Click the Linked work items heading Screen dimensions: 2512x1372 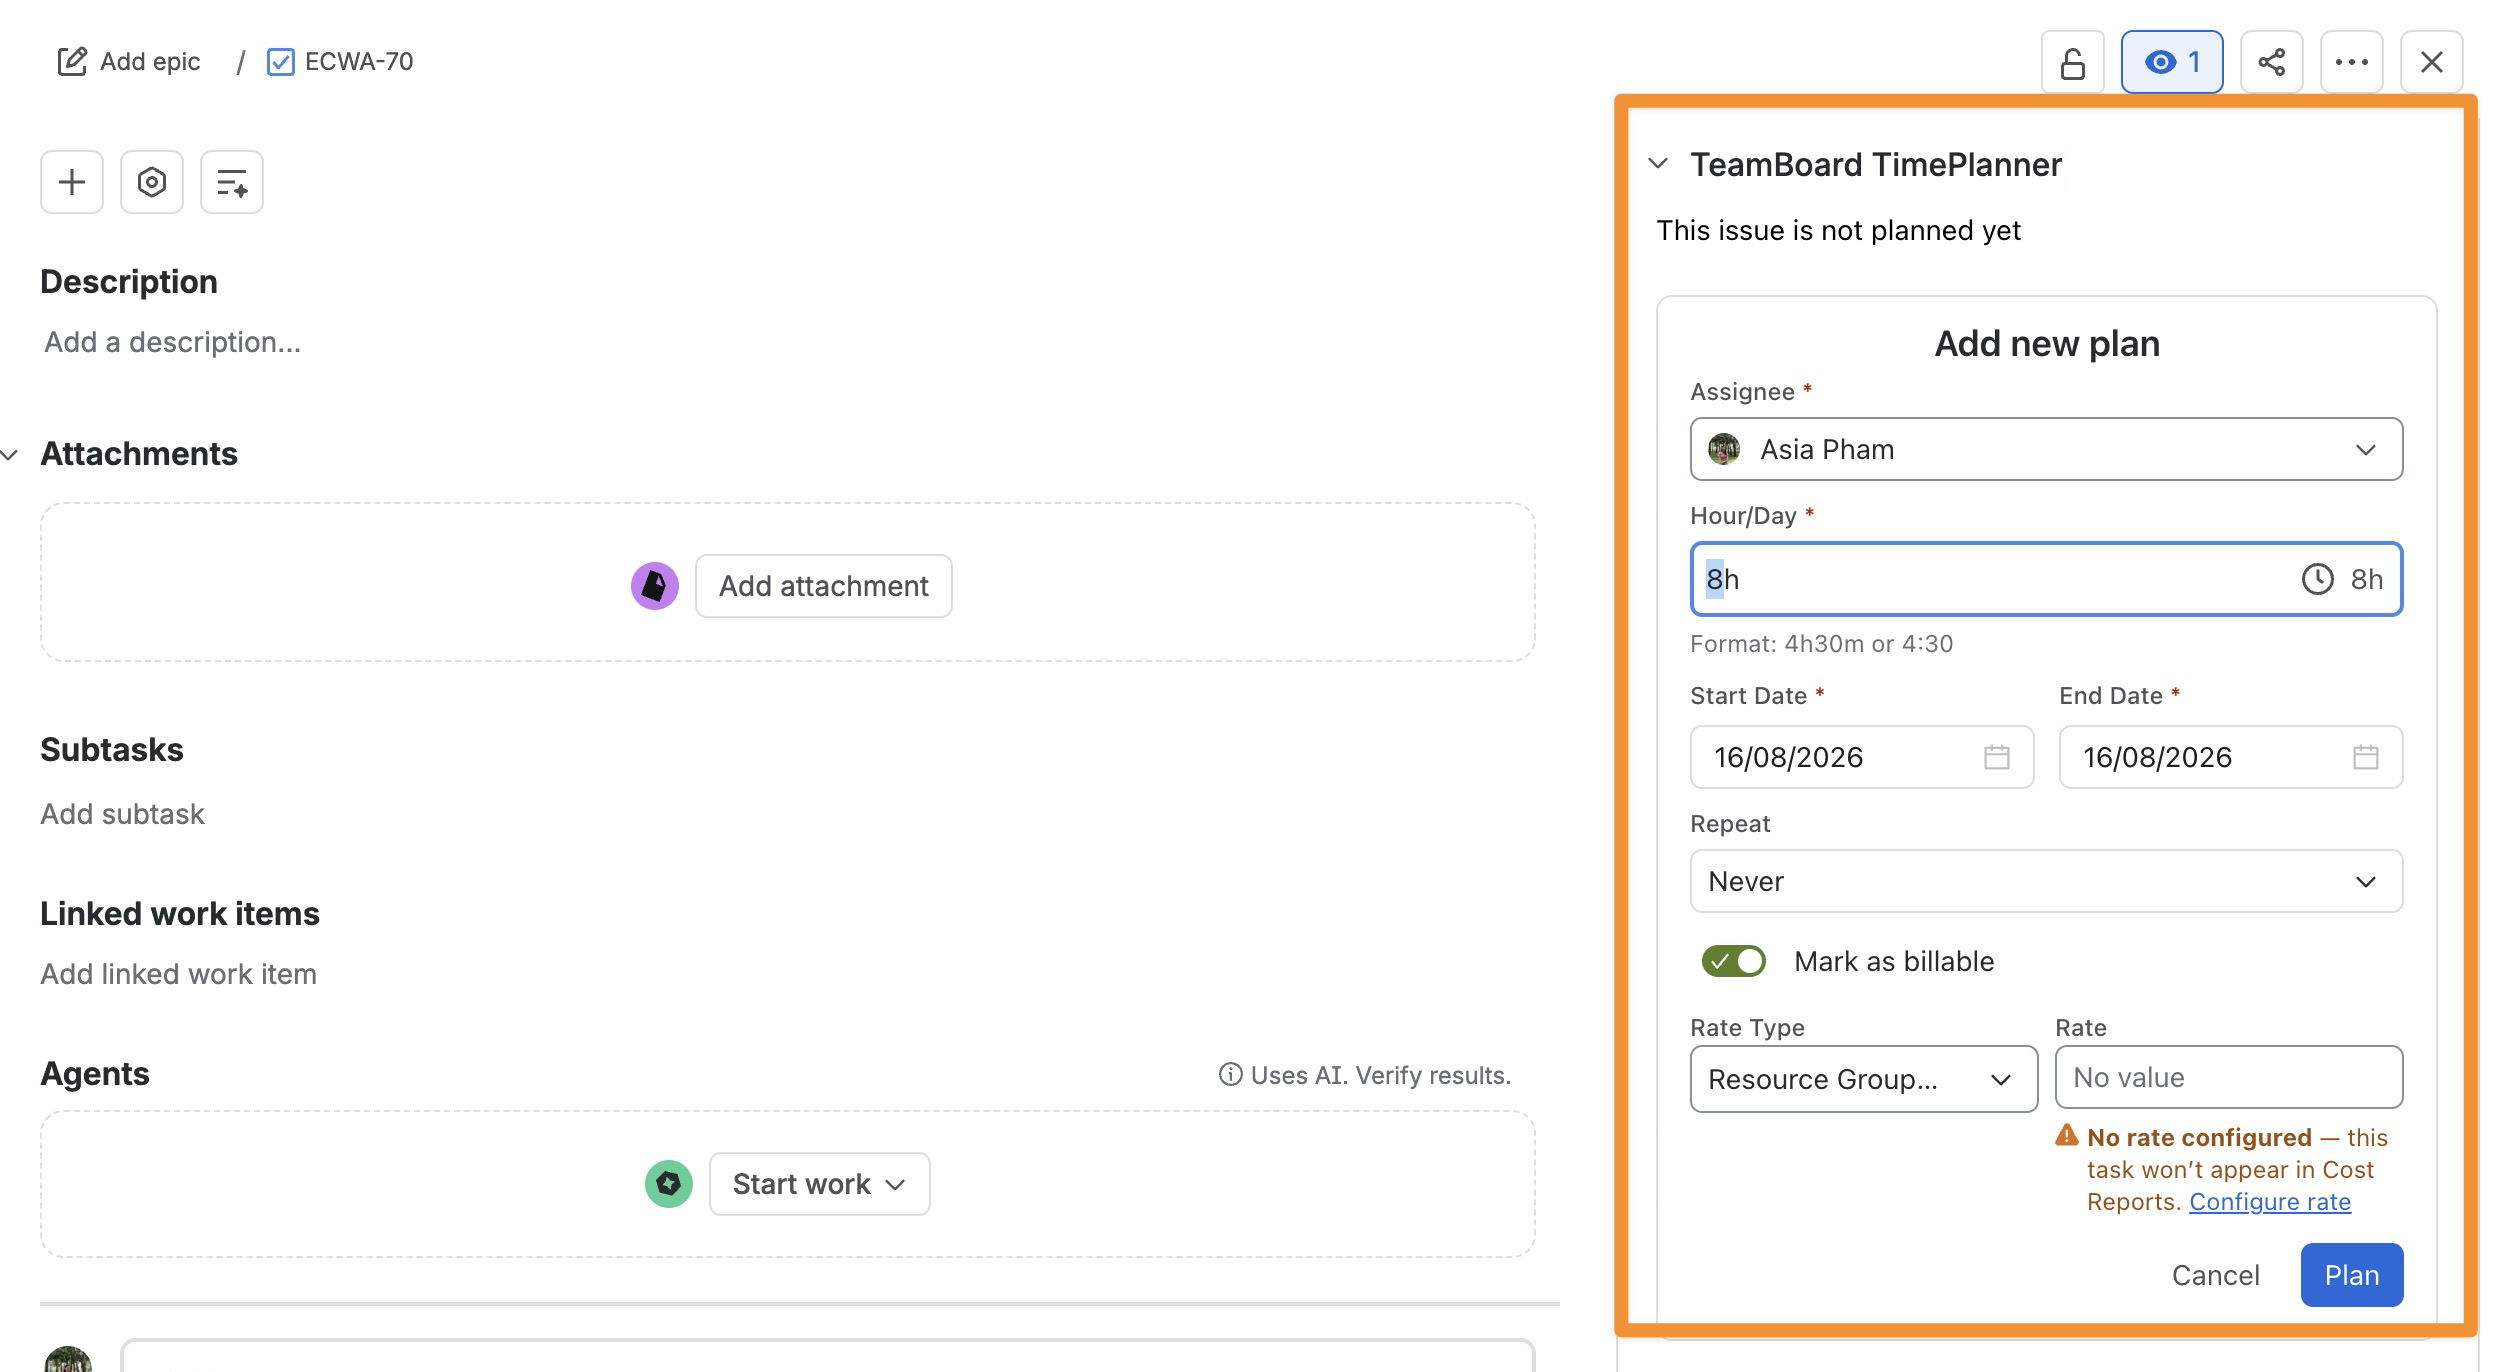(180, 914)
